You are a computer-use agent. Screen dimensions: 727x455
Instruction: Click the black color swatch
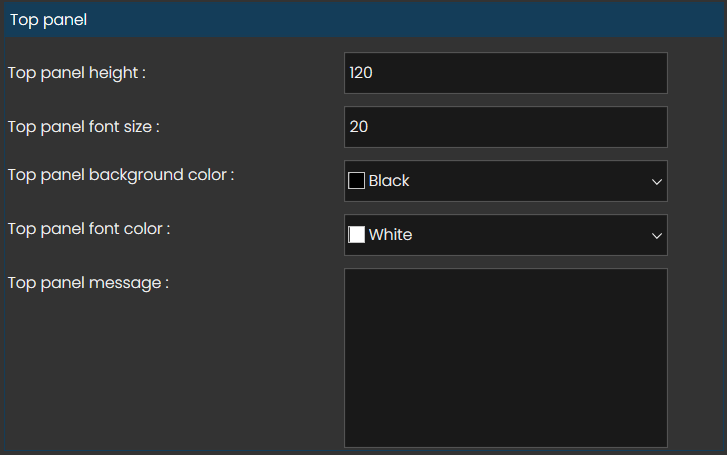[x=356, y=181]
